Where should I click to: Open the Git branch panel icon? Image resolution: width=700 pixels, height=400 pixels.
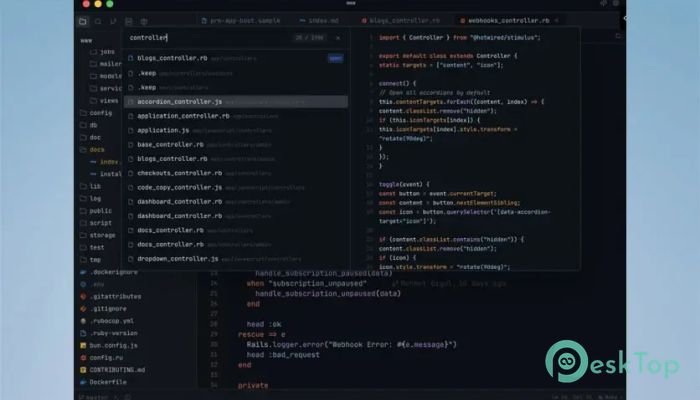tap(113, 21)
